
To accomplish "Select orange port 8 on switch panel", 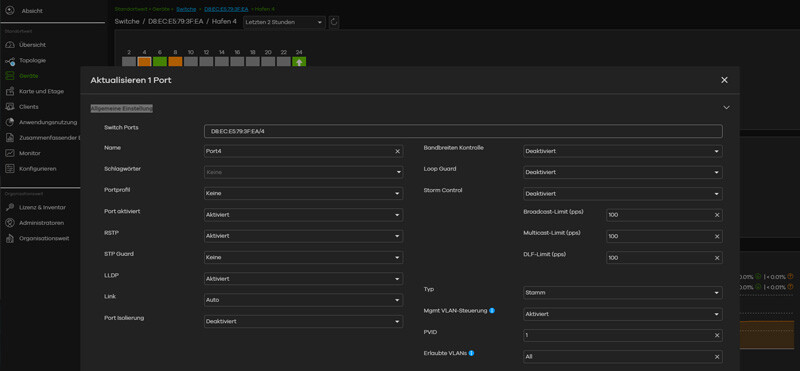I will point(175,62).
